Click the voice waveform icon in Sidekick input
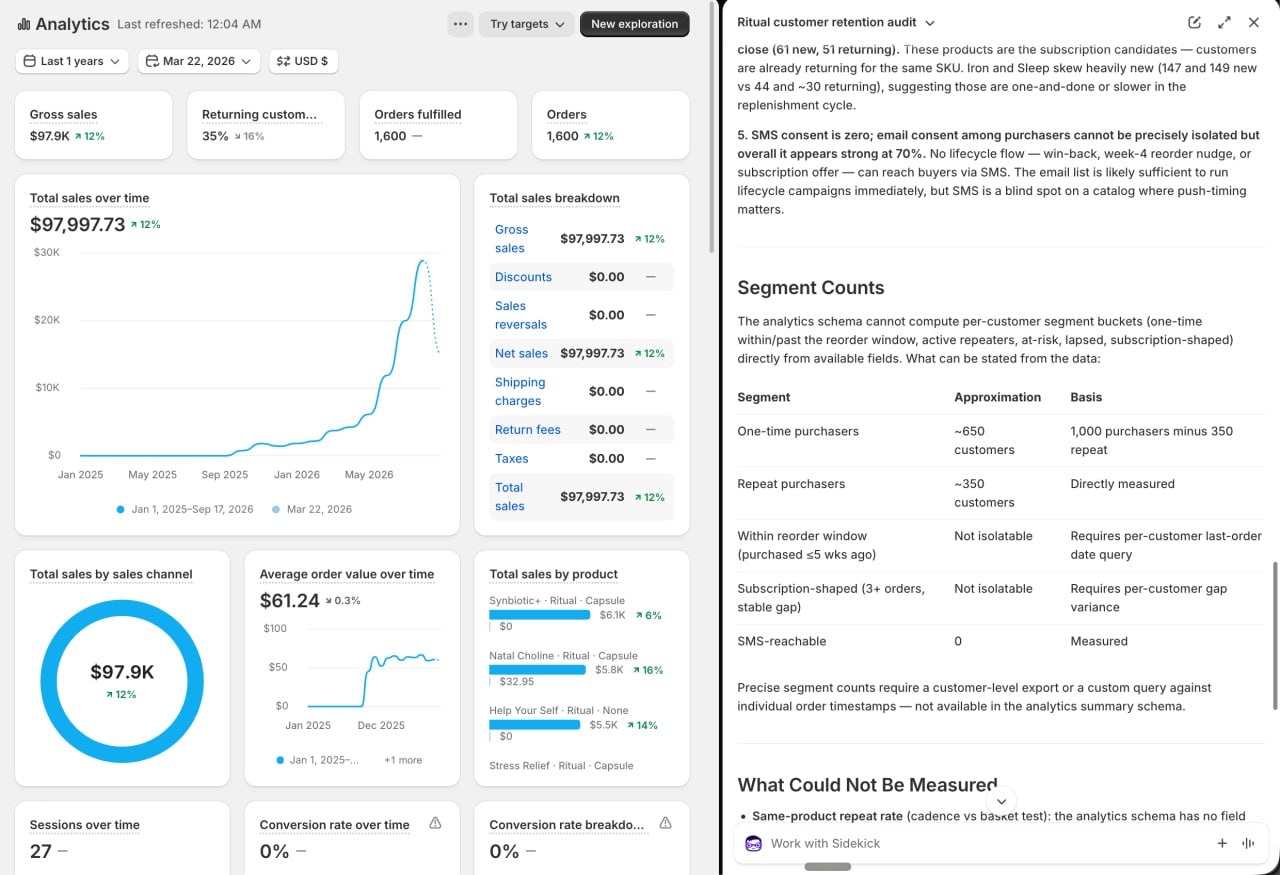This screenshot has width=1280, height=875. [1248, 843]
